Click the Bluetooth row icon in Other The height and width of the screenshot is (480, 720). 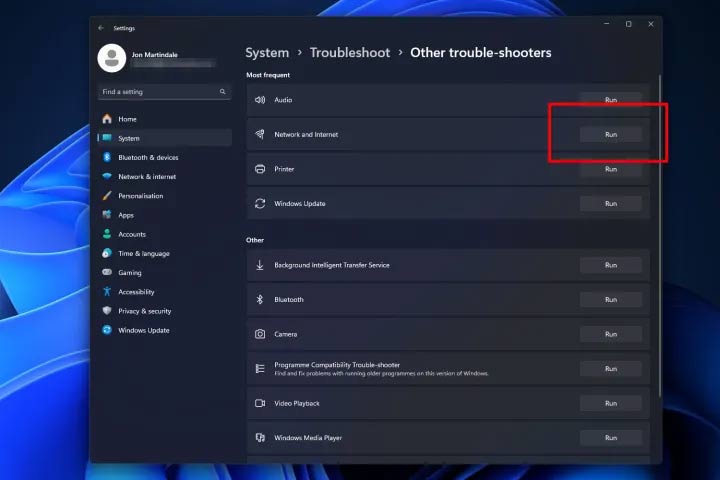pos(260,299)
